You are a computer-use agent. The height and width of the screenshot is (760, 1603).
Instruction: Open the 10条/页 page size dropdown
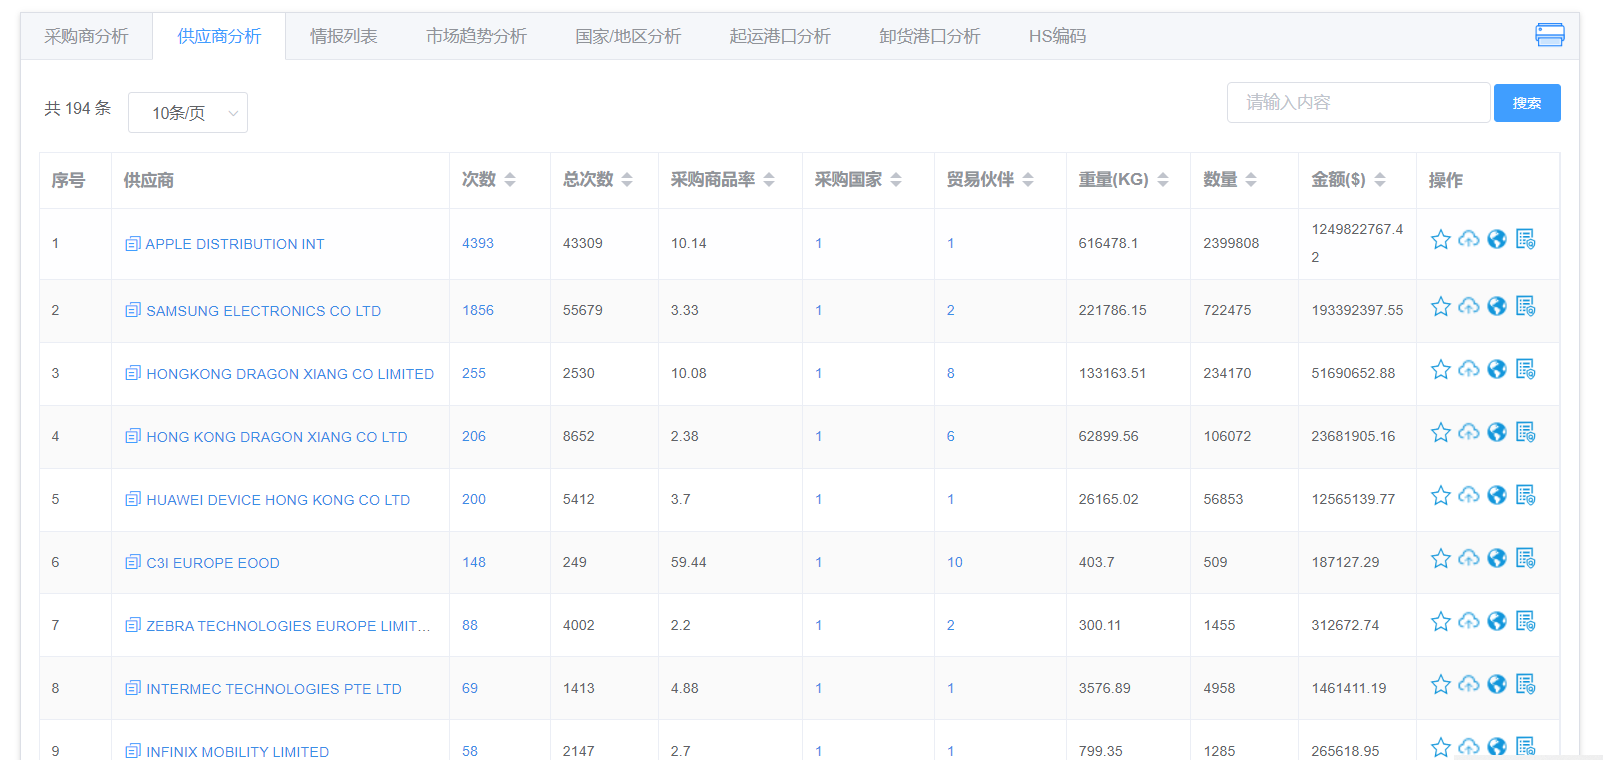coord(188,113)
